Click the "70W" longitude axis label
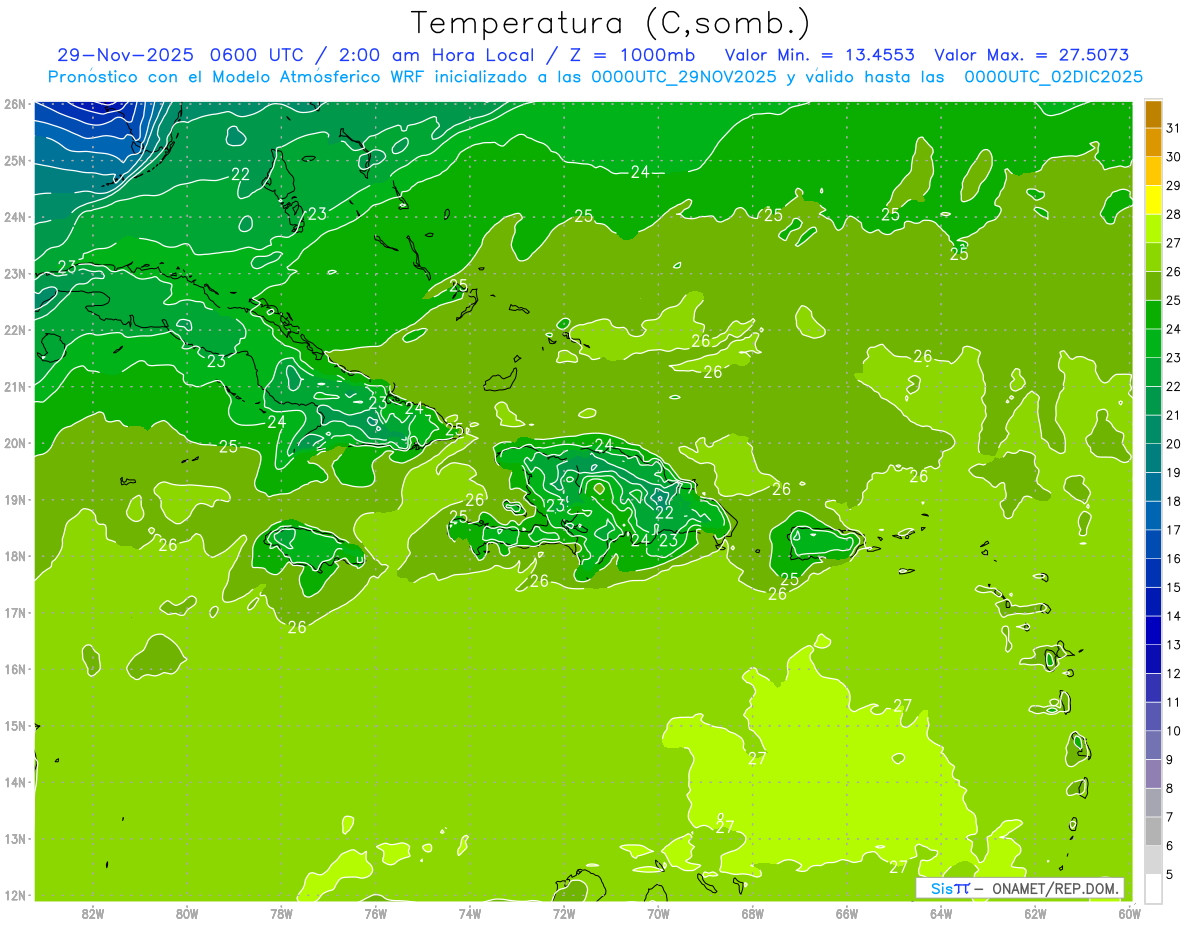 [658, 913]
